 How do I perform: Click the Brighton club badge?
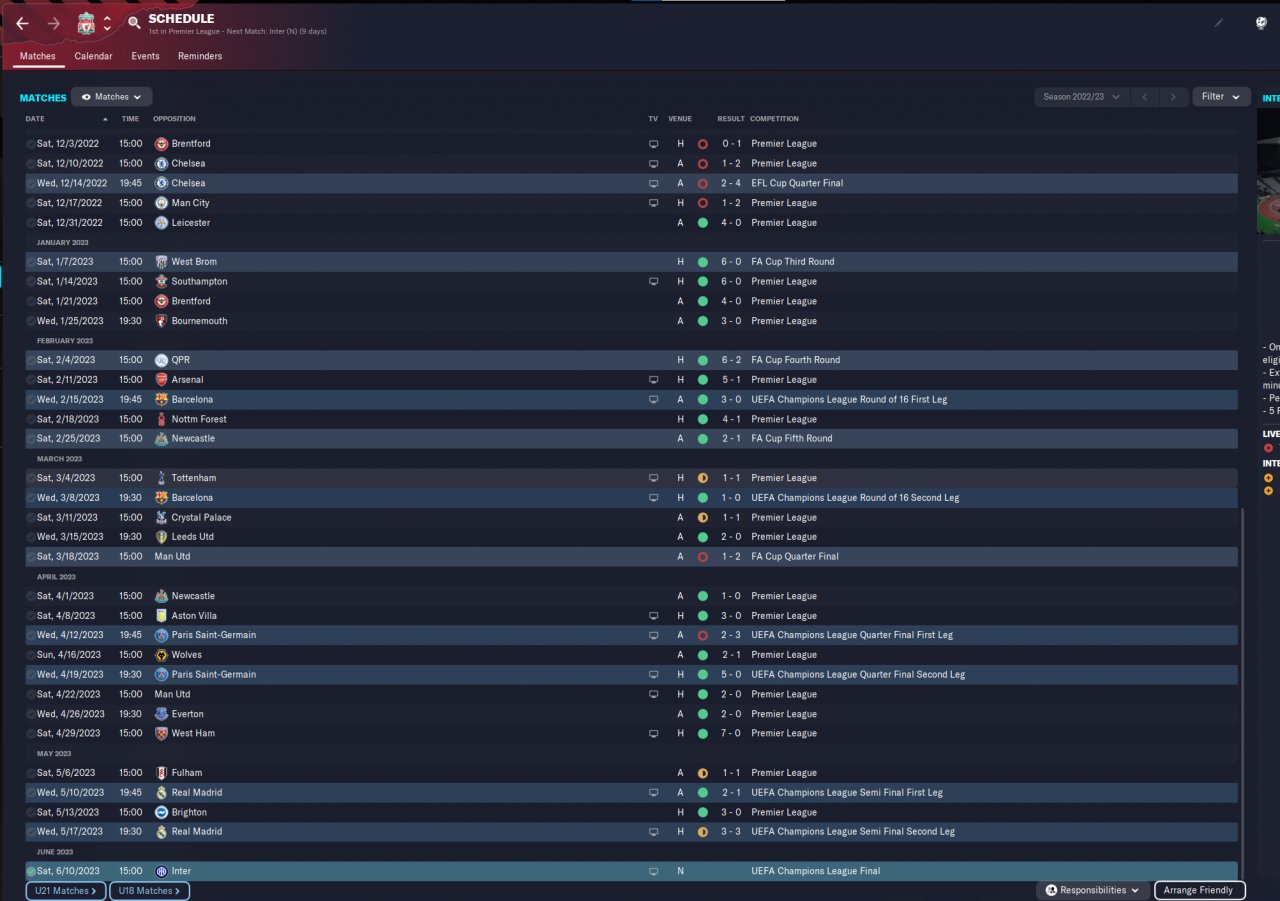point(162,812)
